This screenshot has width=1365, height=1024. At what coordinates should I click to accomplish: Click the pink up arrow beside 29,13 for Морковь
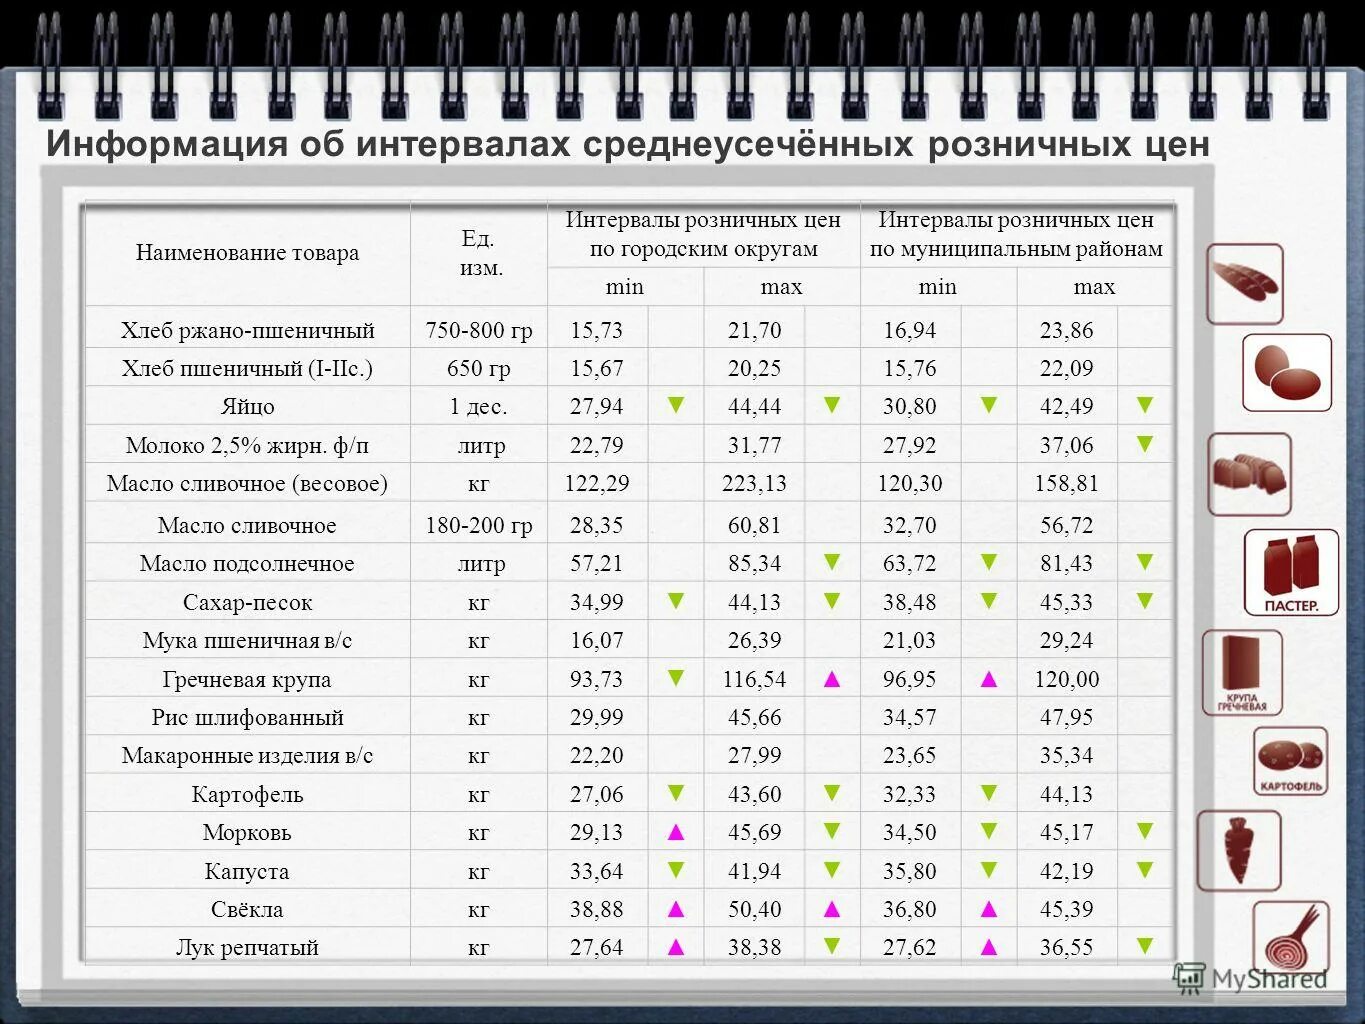(x=676, y=831)
